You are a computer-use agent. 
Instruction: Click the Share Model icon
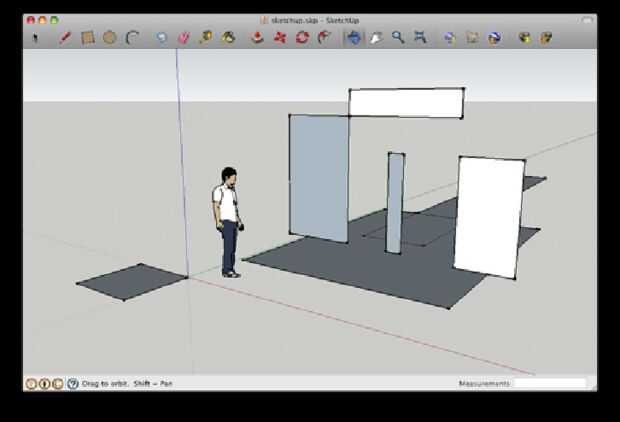click(x=546, y=38)
